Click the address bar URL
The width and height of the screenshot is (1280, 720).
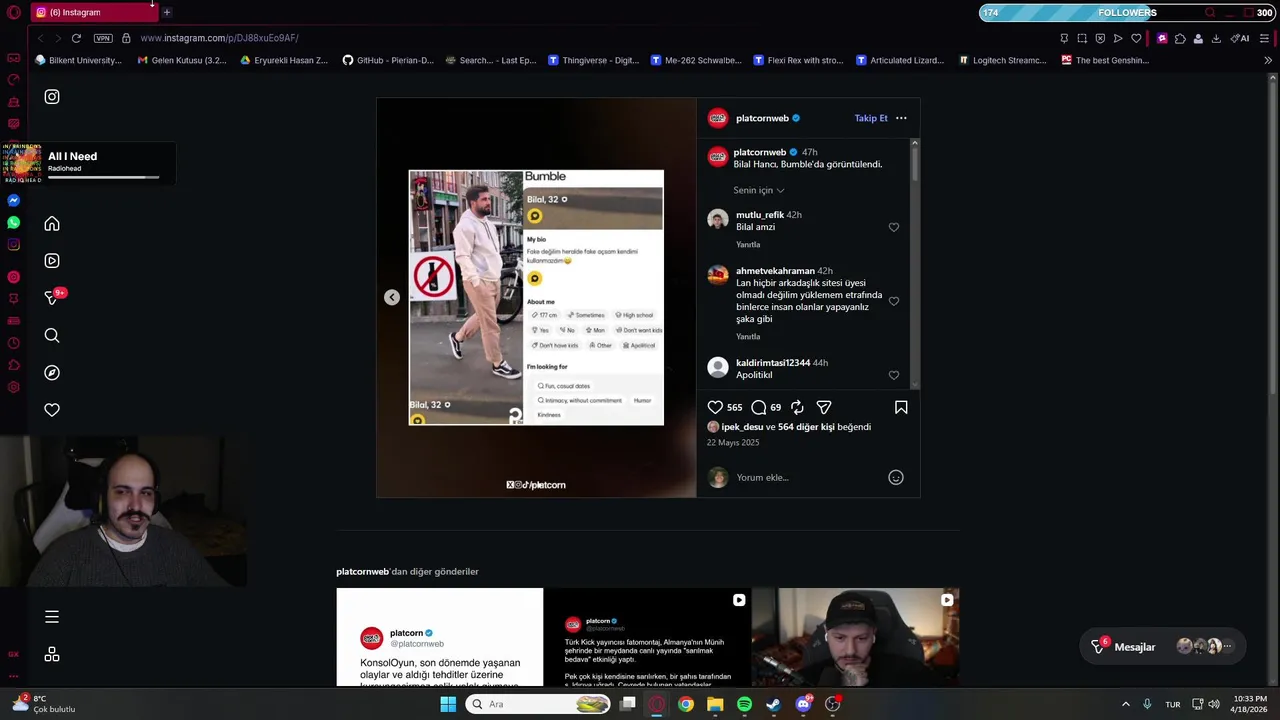pyautogui.click(x=219, y=38)
